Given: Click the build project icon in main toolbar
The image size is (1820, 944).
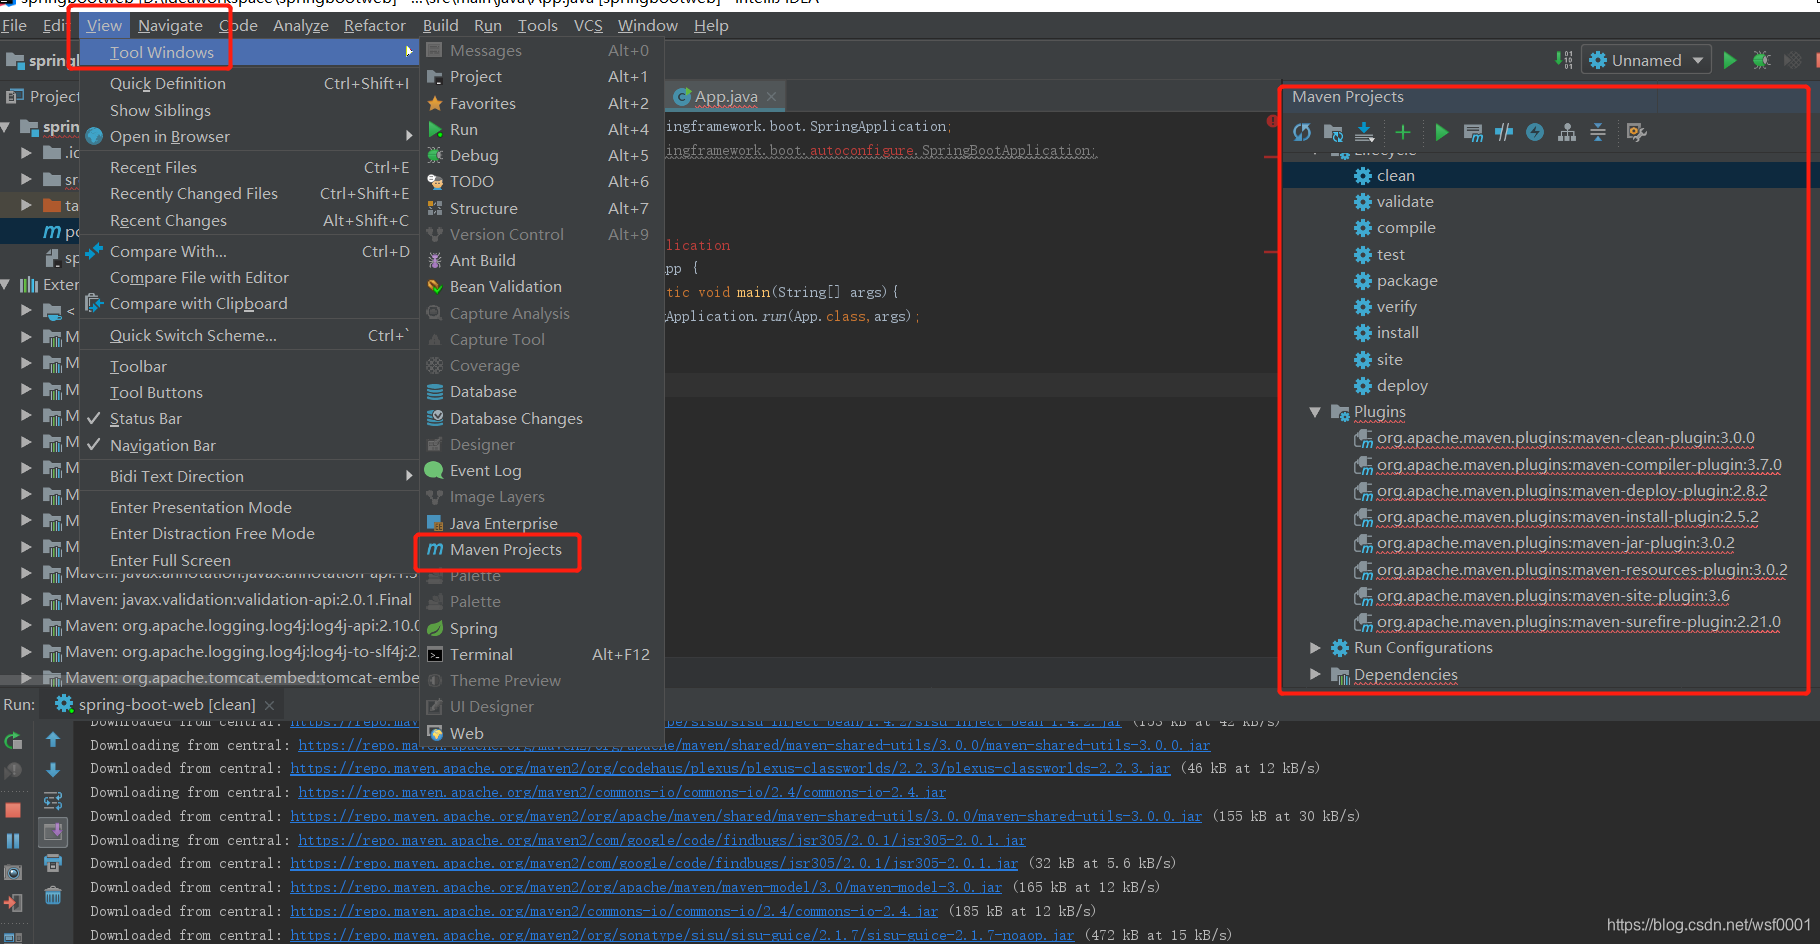Looking at the screenshot, I should [1564, 60].
